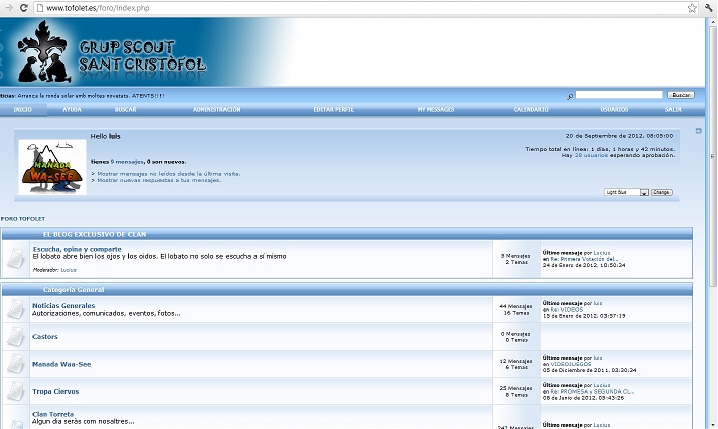Image resolution: width=718 pixels, height=429 pixels.
Task: Open the AYUDA menu tab
Action: point(72,110)
